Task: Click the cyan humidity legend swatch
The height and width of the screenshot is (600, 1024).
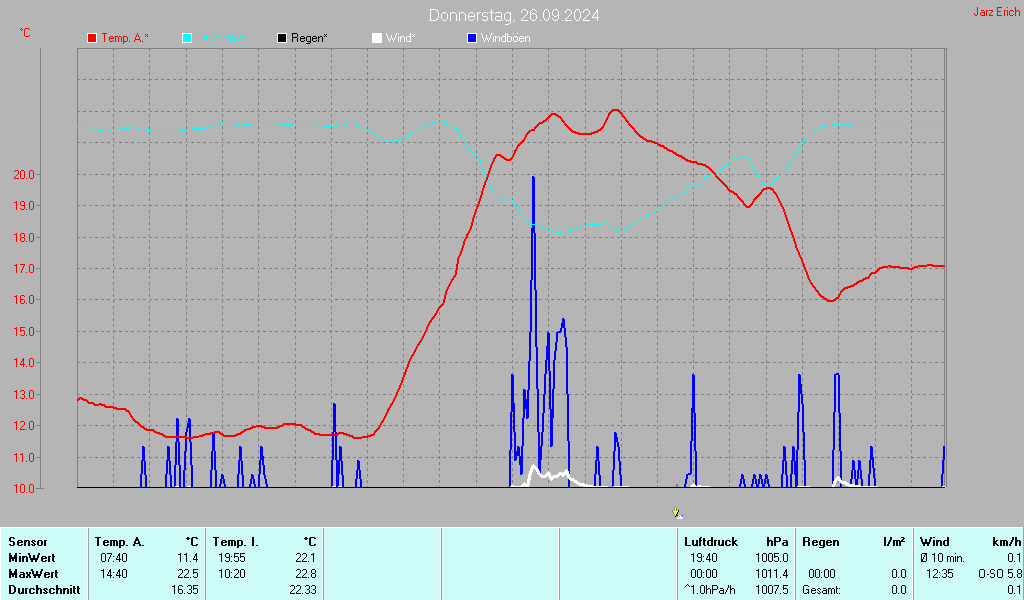Action: [x=187, y=38]
